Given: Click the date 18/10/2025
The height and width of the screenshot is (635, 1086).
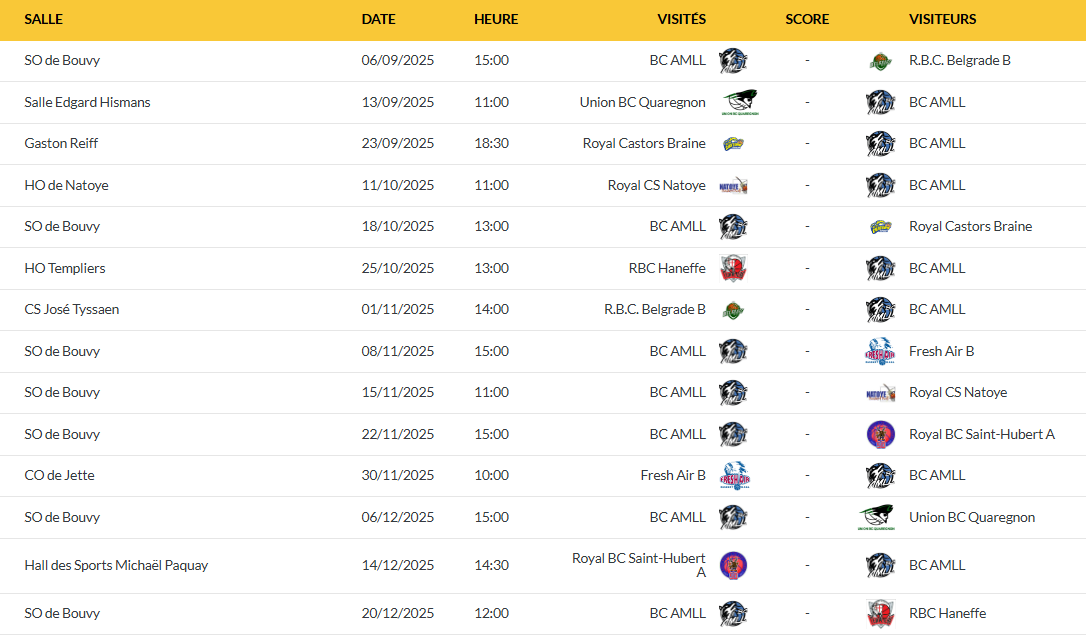Looking at the screenshot, I should point(398,226).
